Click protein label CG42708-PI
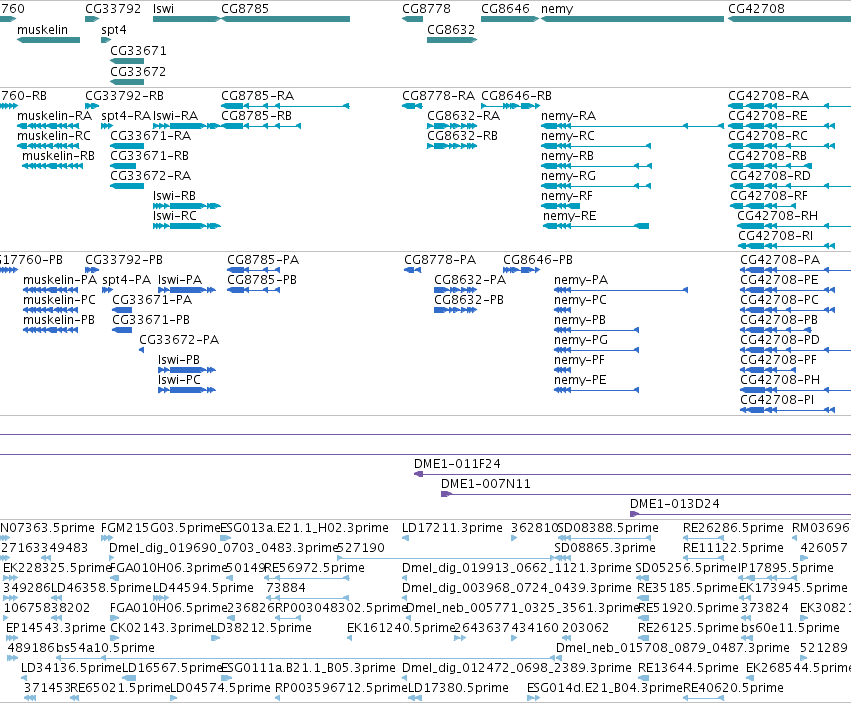This screenshot has width=851, height=703. 777,400
